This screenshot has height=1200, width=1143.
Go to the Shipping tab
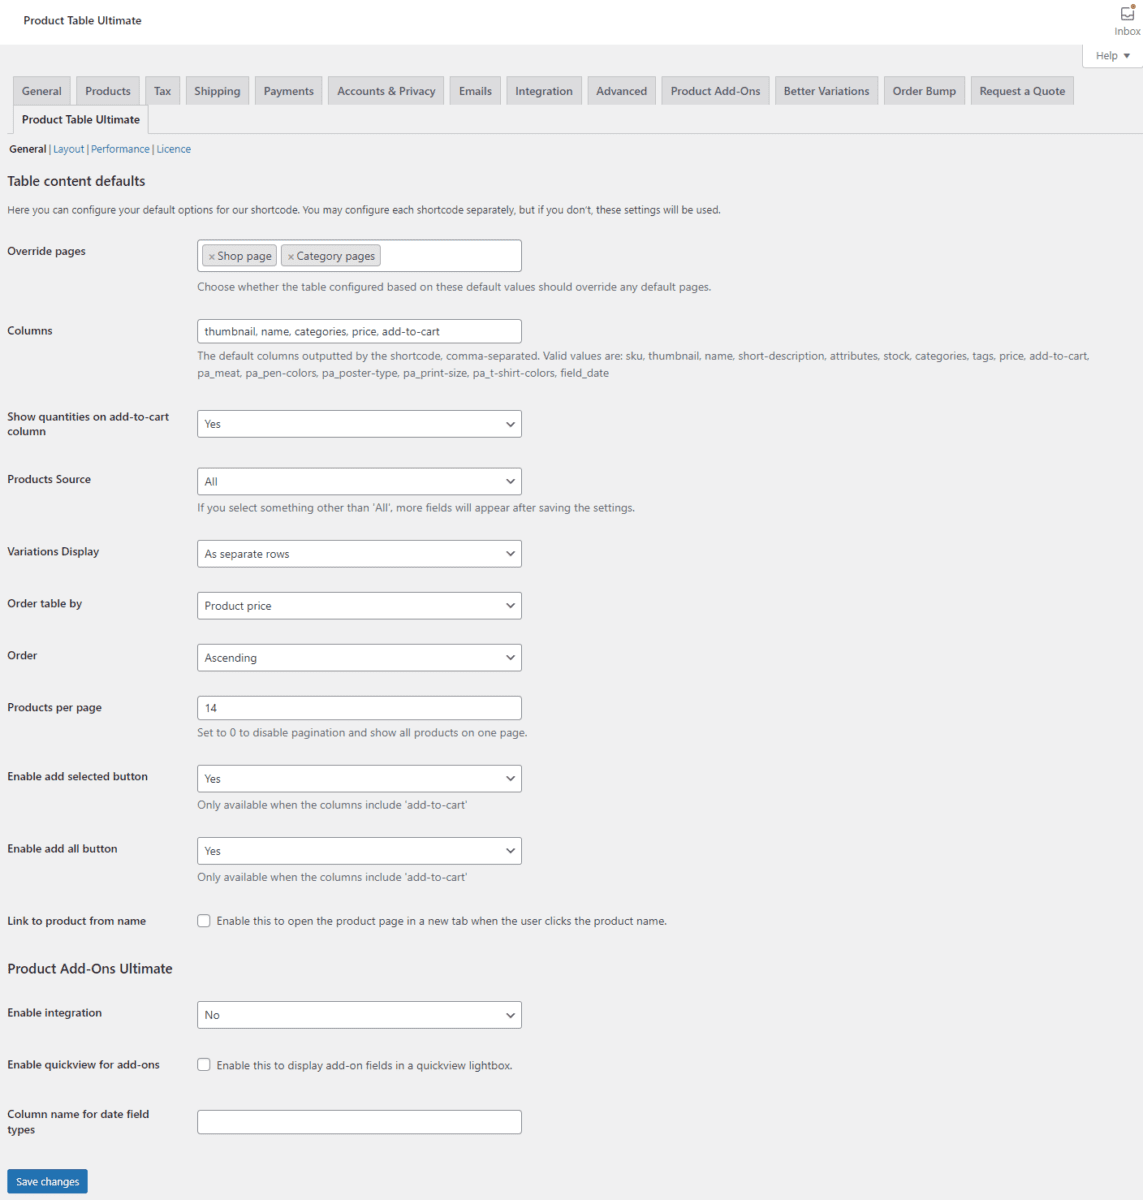pos(217,91)
